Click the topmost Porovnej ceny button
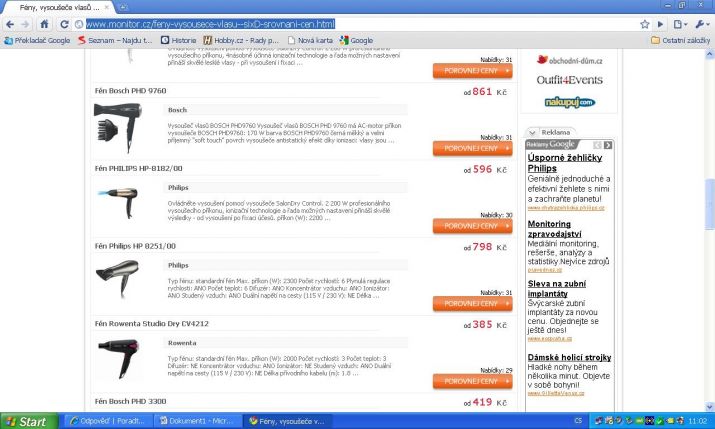This screenshot has width=715, height=429. click(x=472, y=71)
